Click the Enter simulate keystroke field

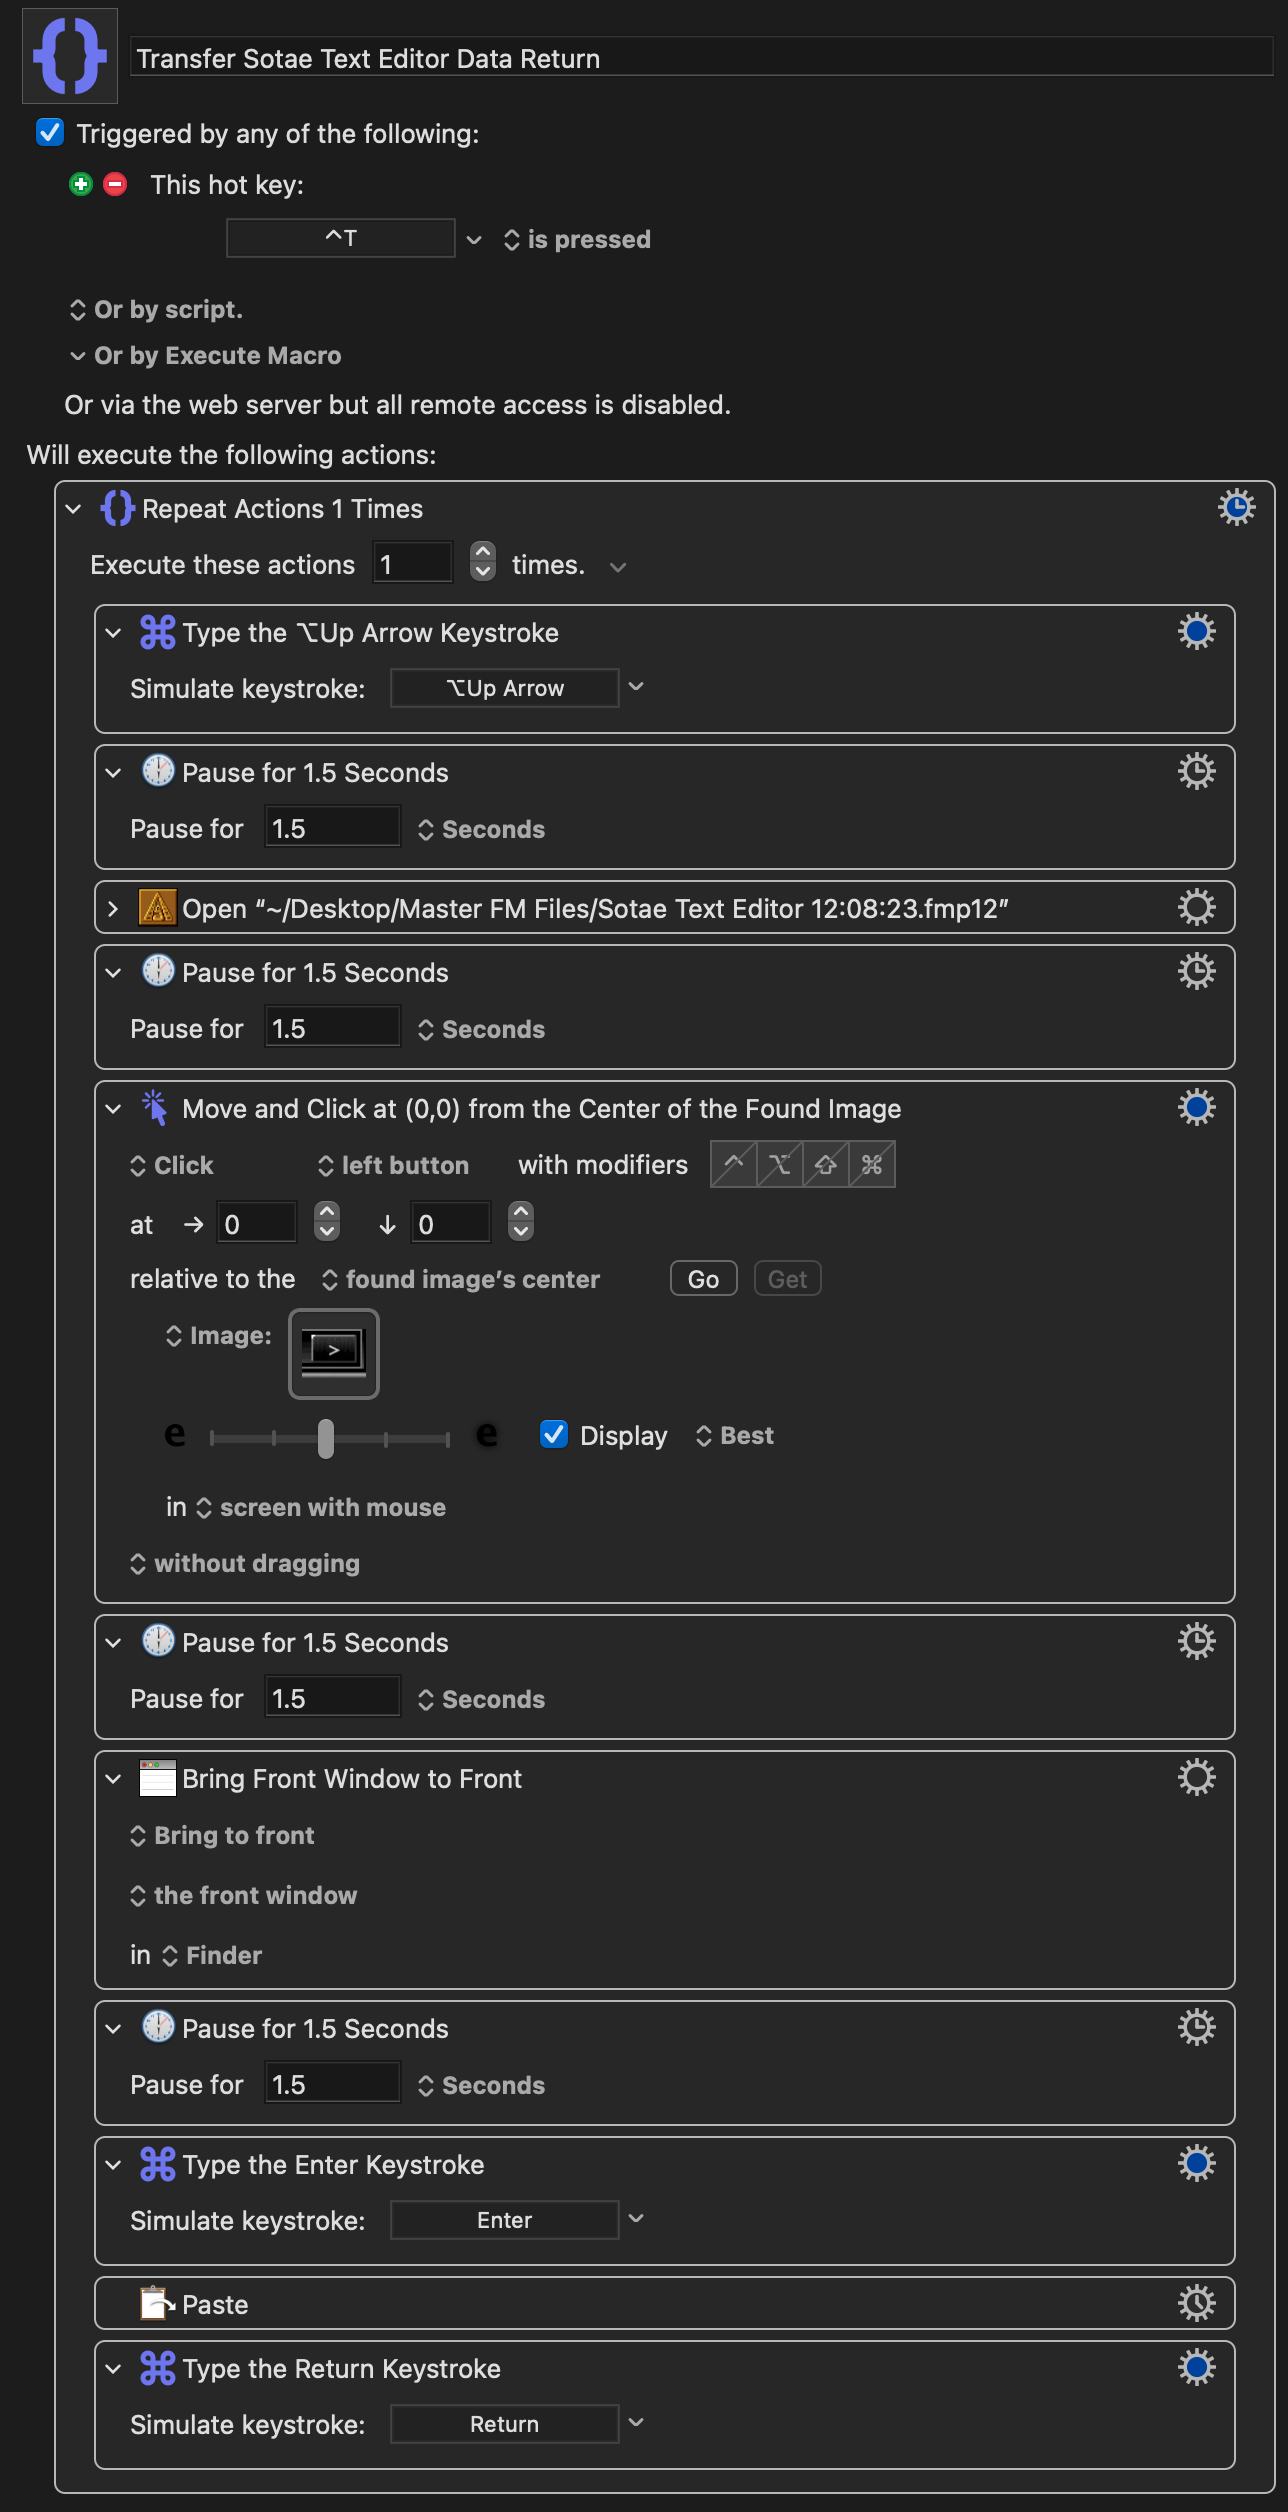tap(505, 2219)
